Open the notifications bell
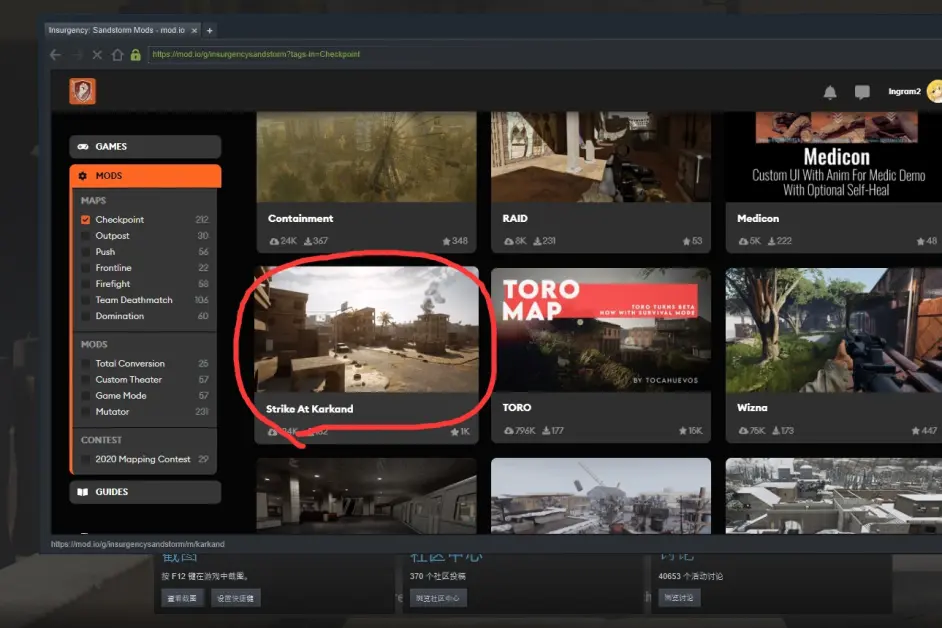942x628 pixels. [829, 93]
